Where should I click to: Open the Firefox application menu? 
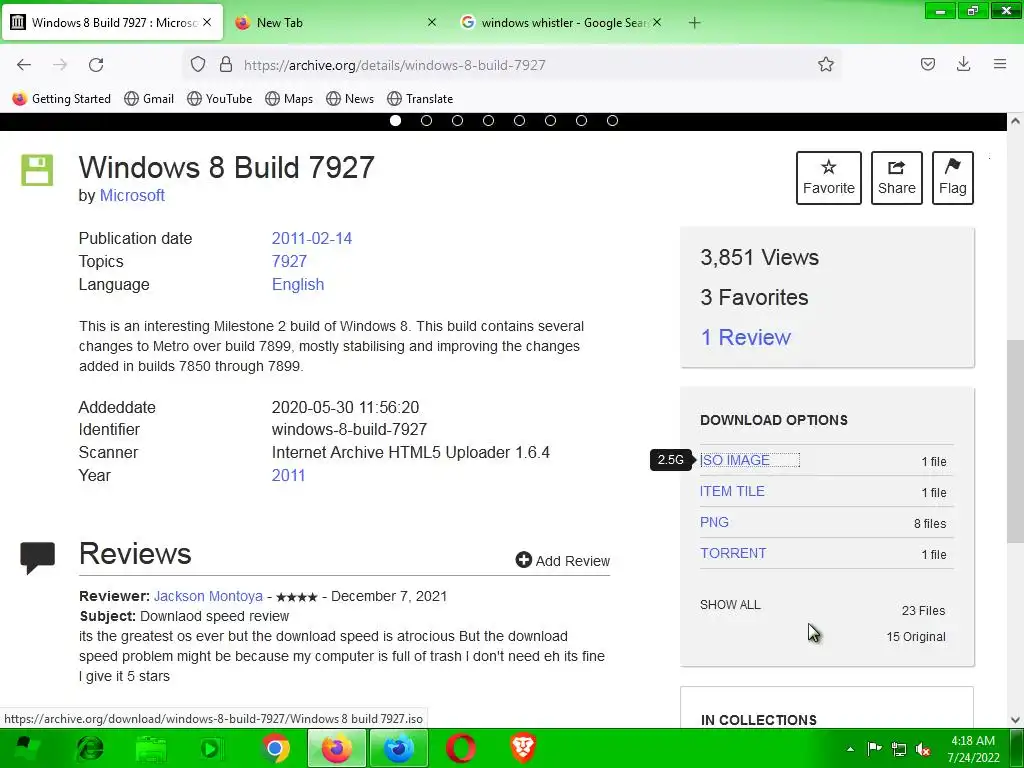coord(999,64)
